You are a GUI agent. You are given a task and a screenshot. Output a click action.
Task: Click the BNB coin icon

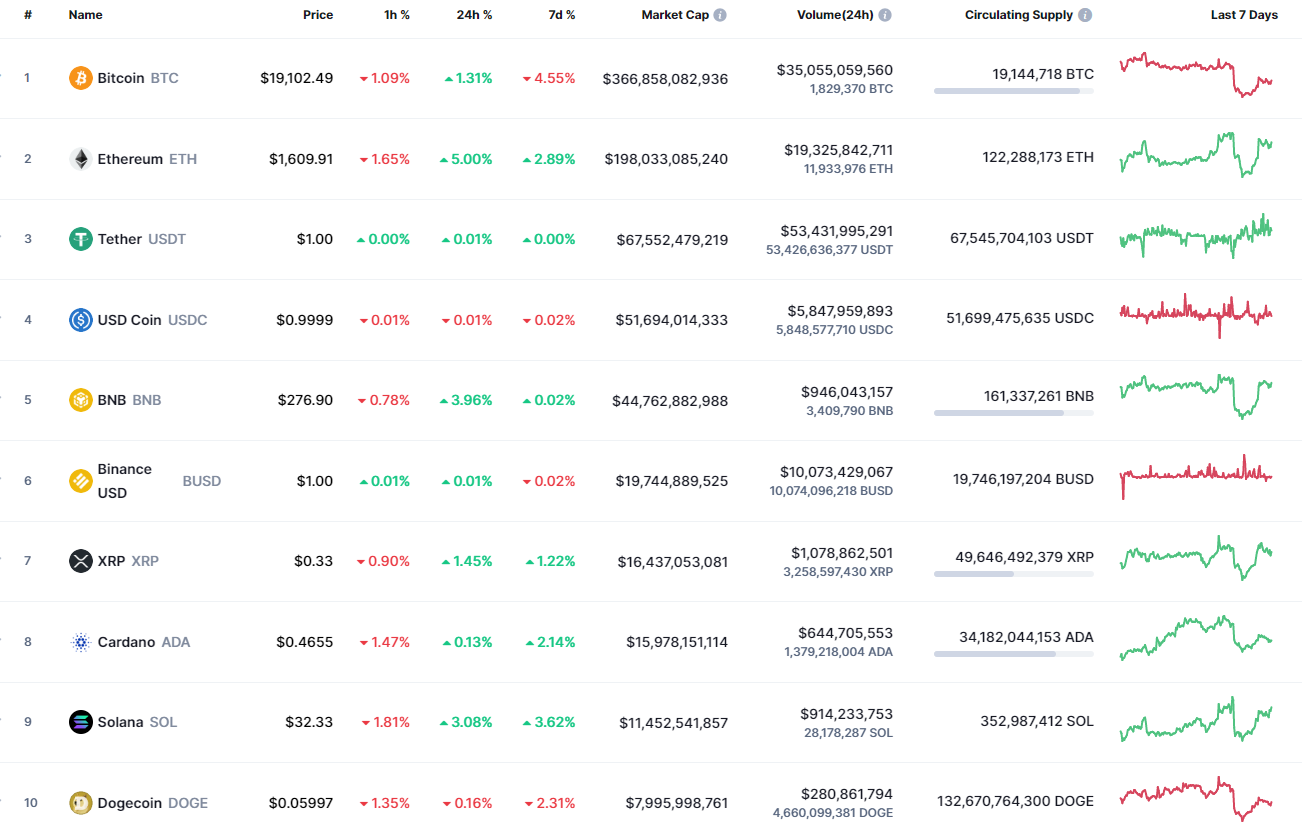coord(78,399)
